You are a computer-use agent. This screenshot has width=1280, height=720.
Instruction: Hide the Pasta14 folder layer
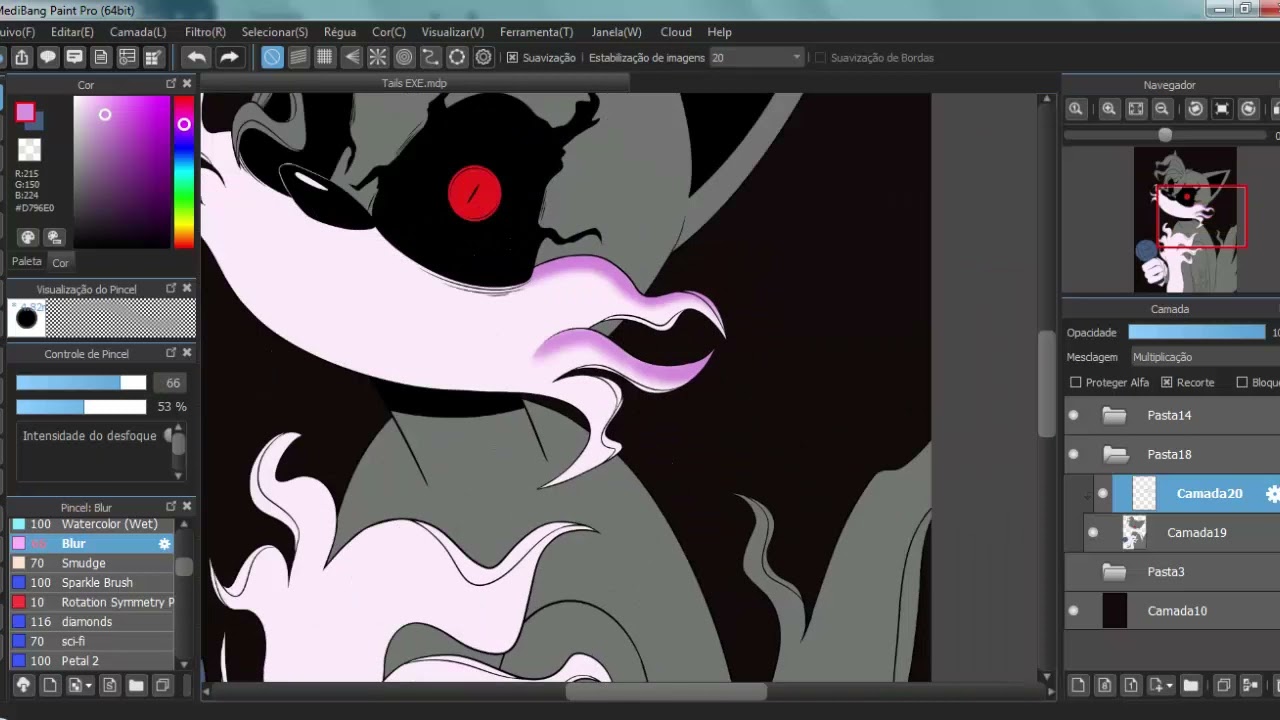(x=1074, y=415)
